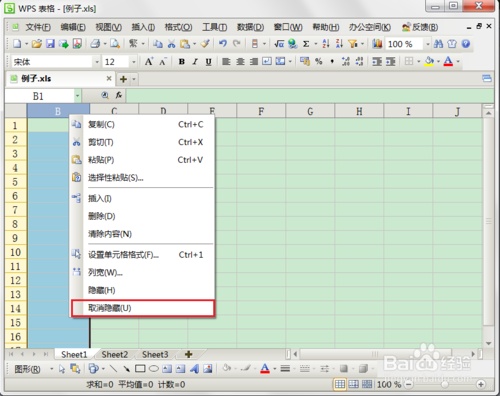Select 列宽(W)... from the context menu
This screenshot has height=396, width=500.
click(x=143, y=273)
